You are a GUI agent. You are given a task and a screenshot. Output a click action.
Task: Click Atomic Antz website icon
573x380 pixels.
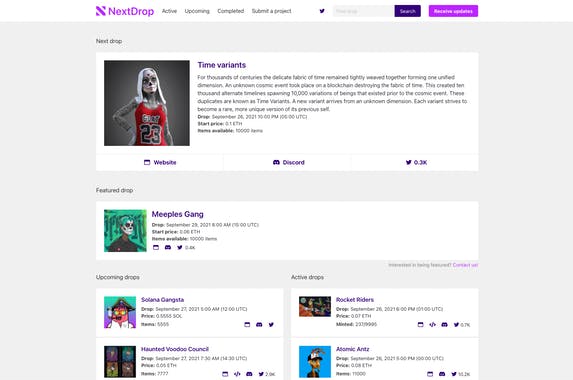(430, 374)
